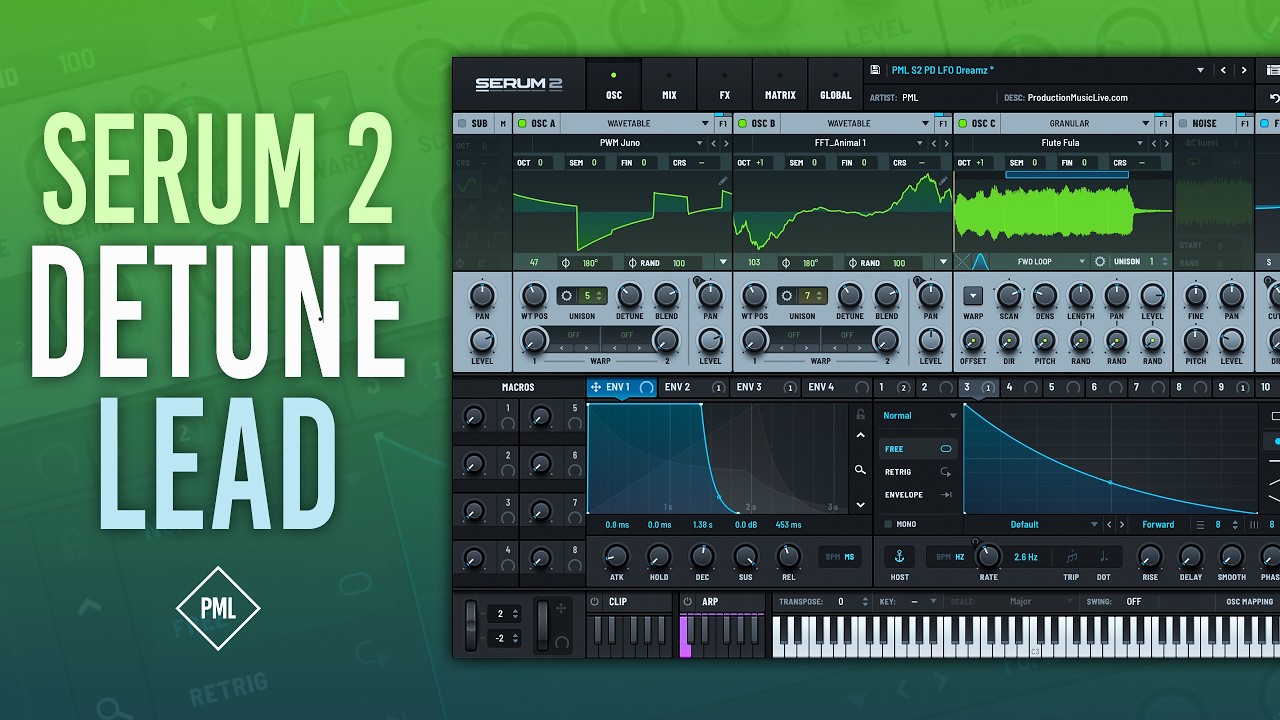Click OSC A F1 filter routing button
This screenshot has width=1280, height=720.
point(722,124)
